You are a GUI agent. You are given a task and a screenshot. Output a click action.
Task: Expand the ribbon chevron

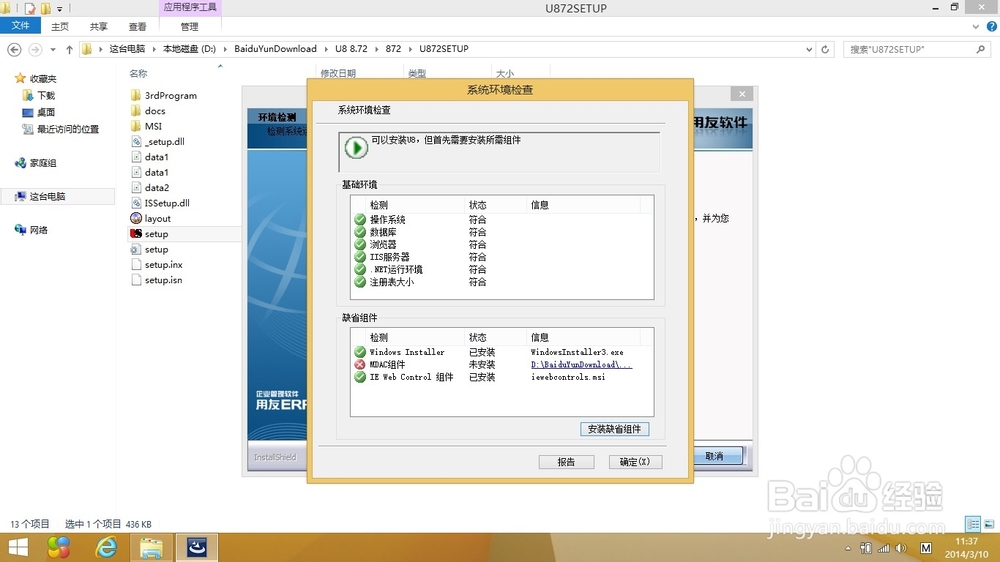(x=976, y=26)
